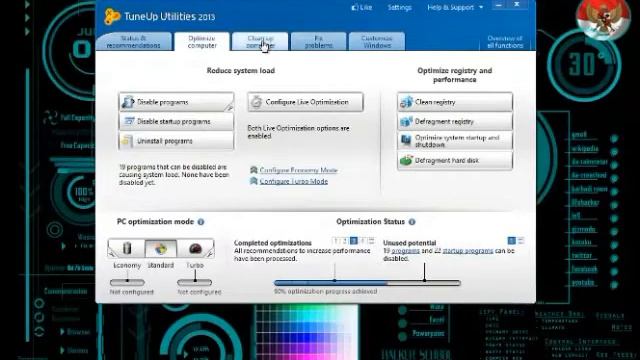Click the Disable startup programs button
640x360 pixels.
(176, 122)
